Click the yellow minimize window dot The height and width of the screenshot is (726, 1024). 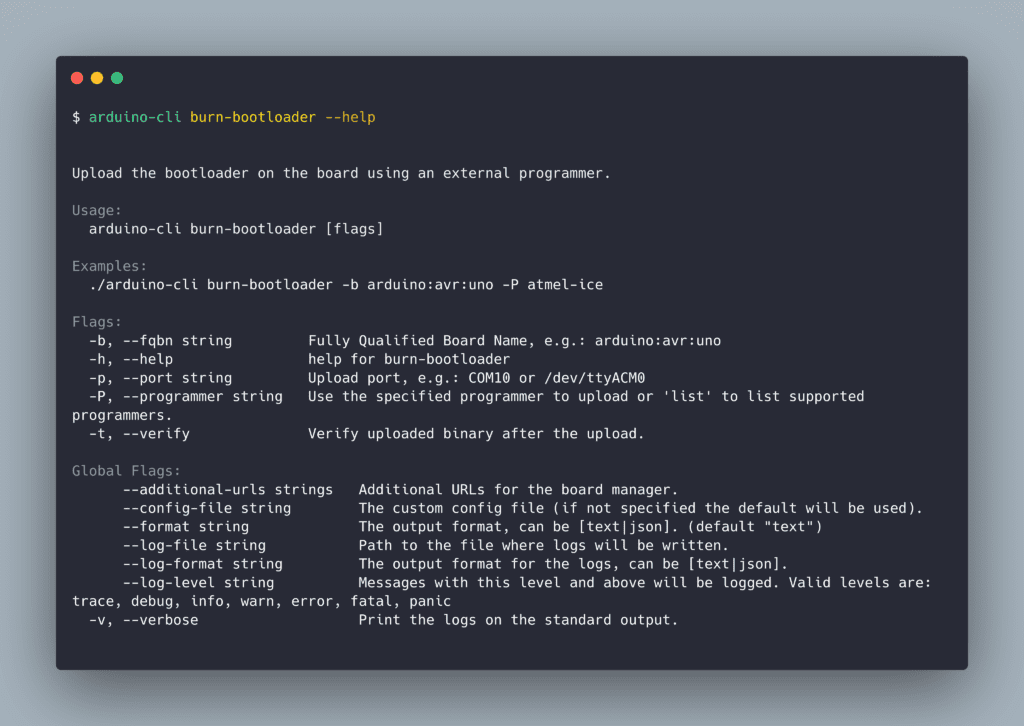pos(97,78)
